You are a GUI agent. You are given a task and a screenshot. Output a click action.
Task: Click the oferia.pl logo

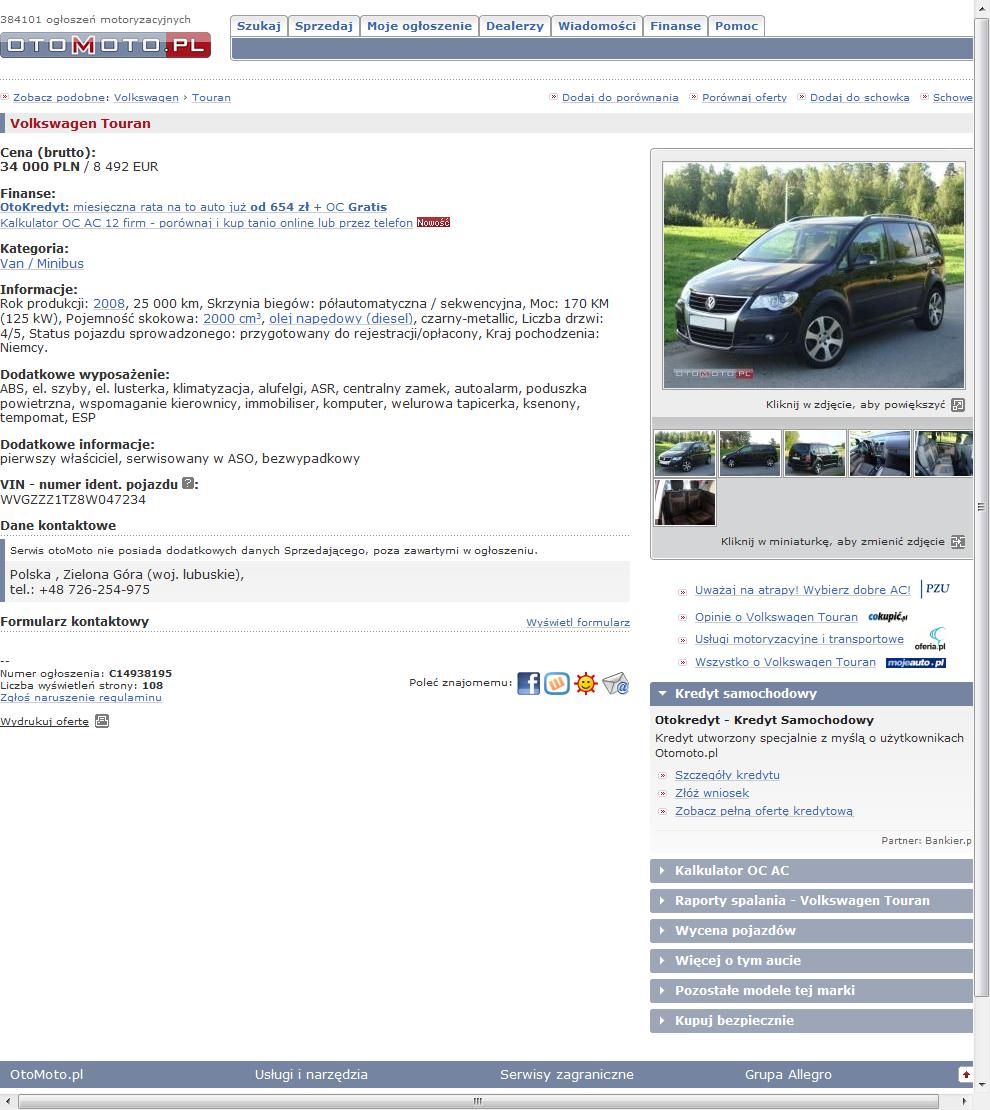coord(931,639)
